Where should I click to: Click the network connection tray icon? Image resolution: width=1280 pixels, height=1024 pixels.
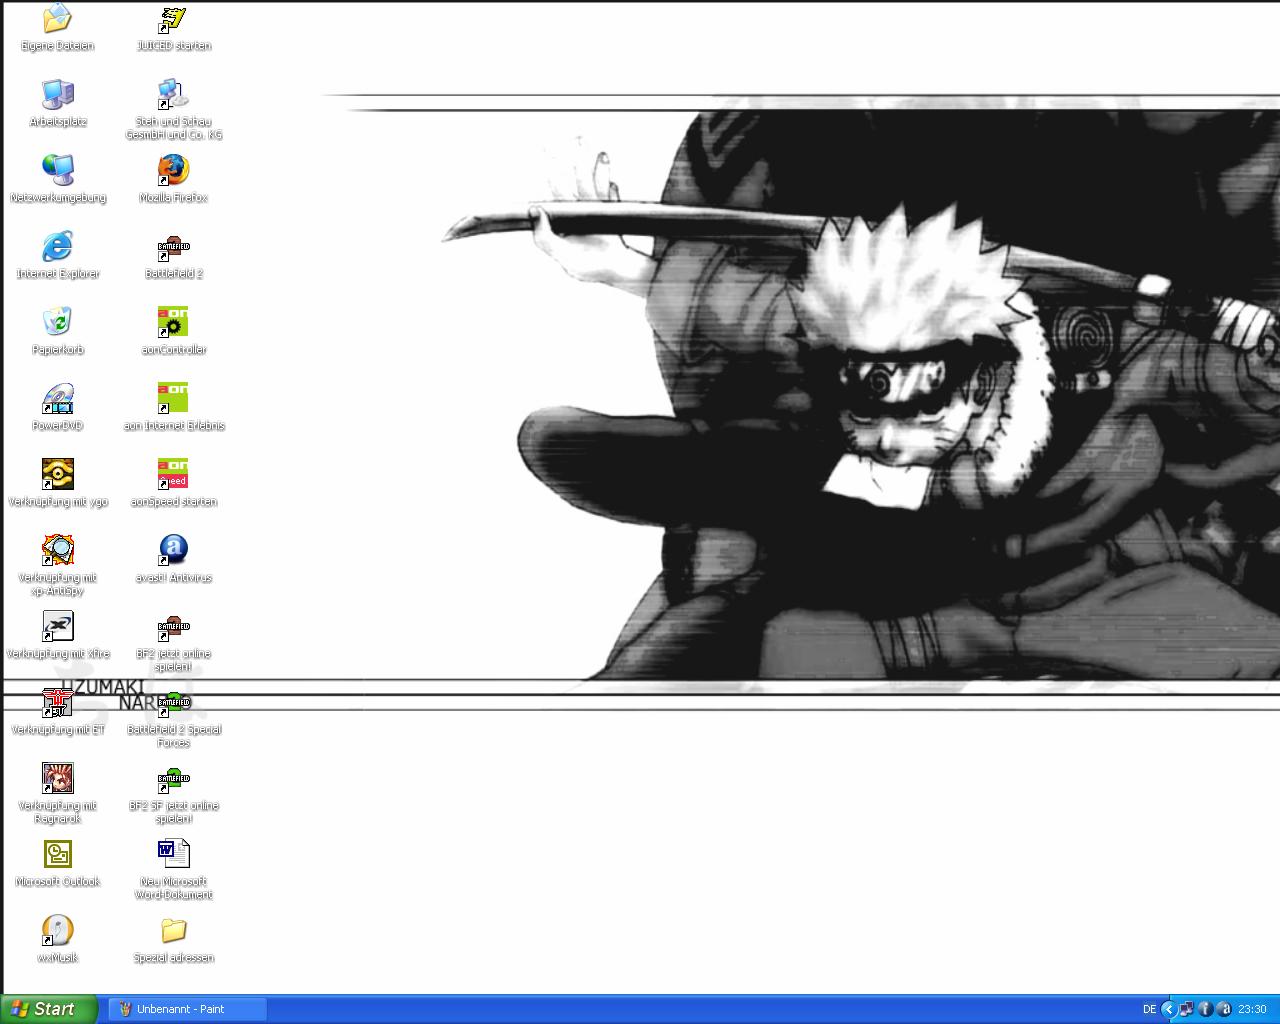[x=1187, y=1010]
